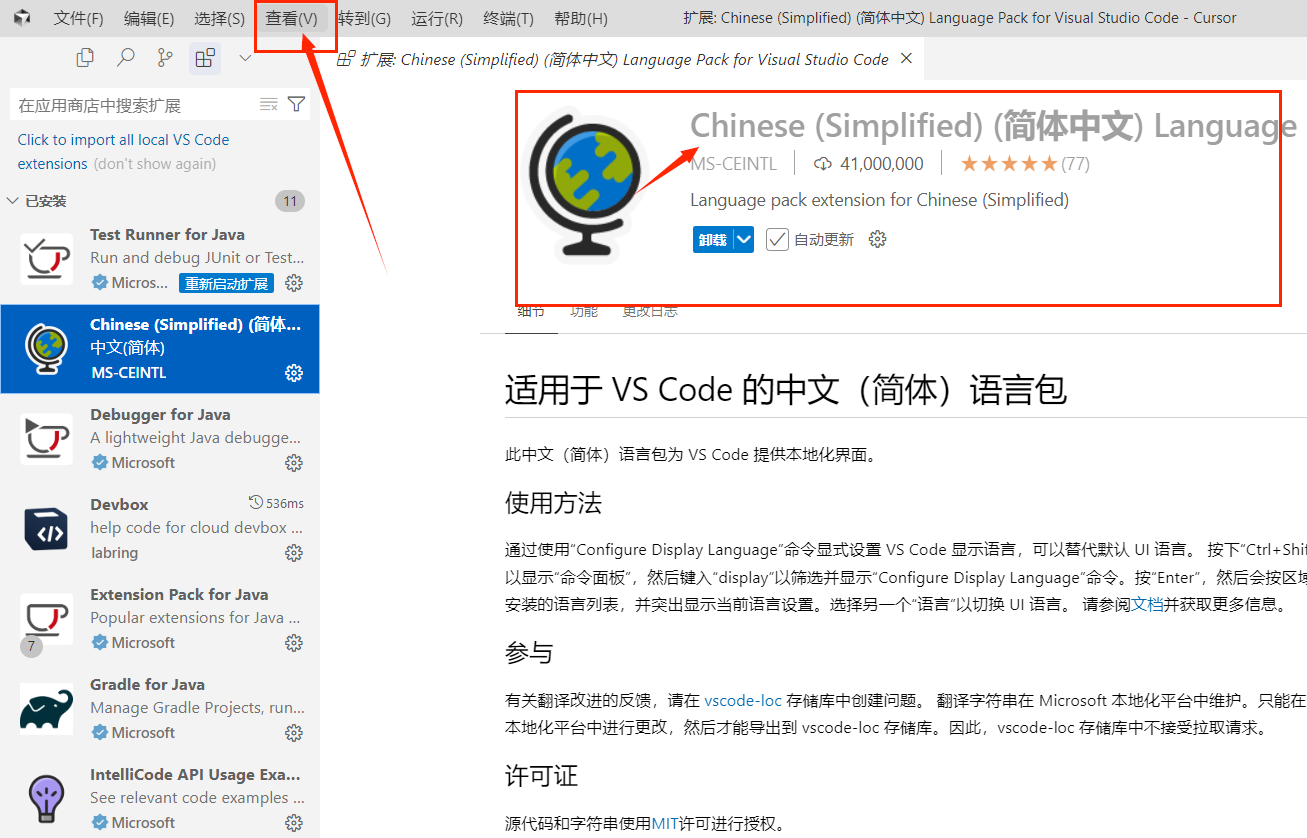Screen dimensions: 1307x838
Task: Click the Extension Pack for Java icon
Action: point(46,619)
